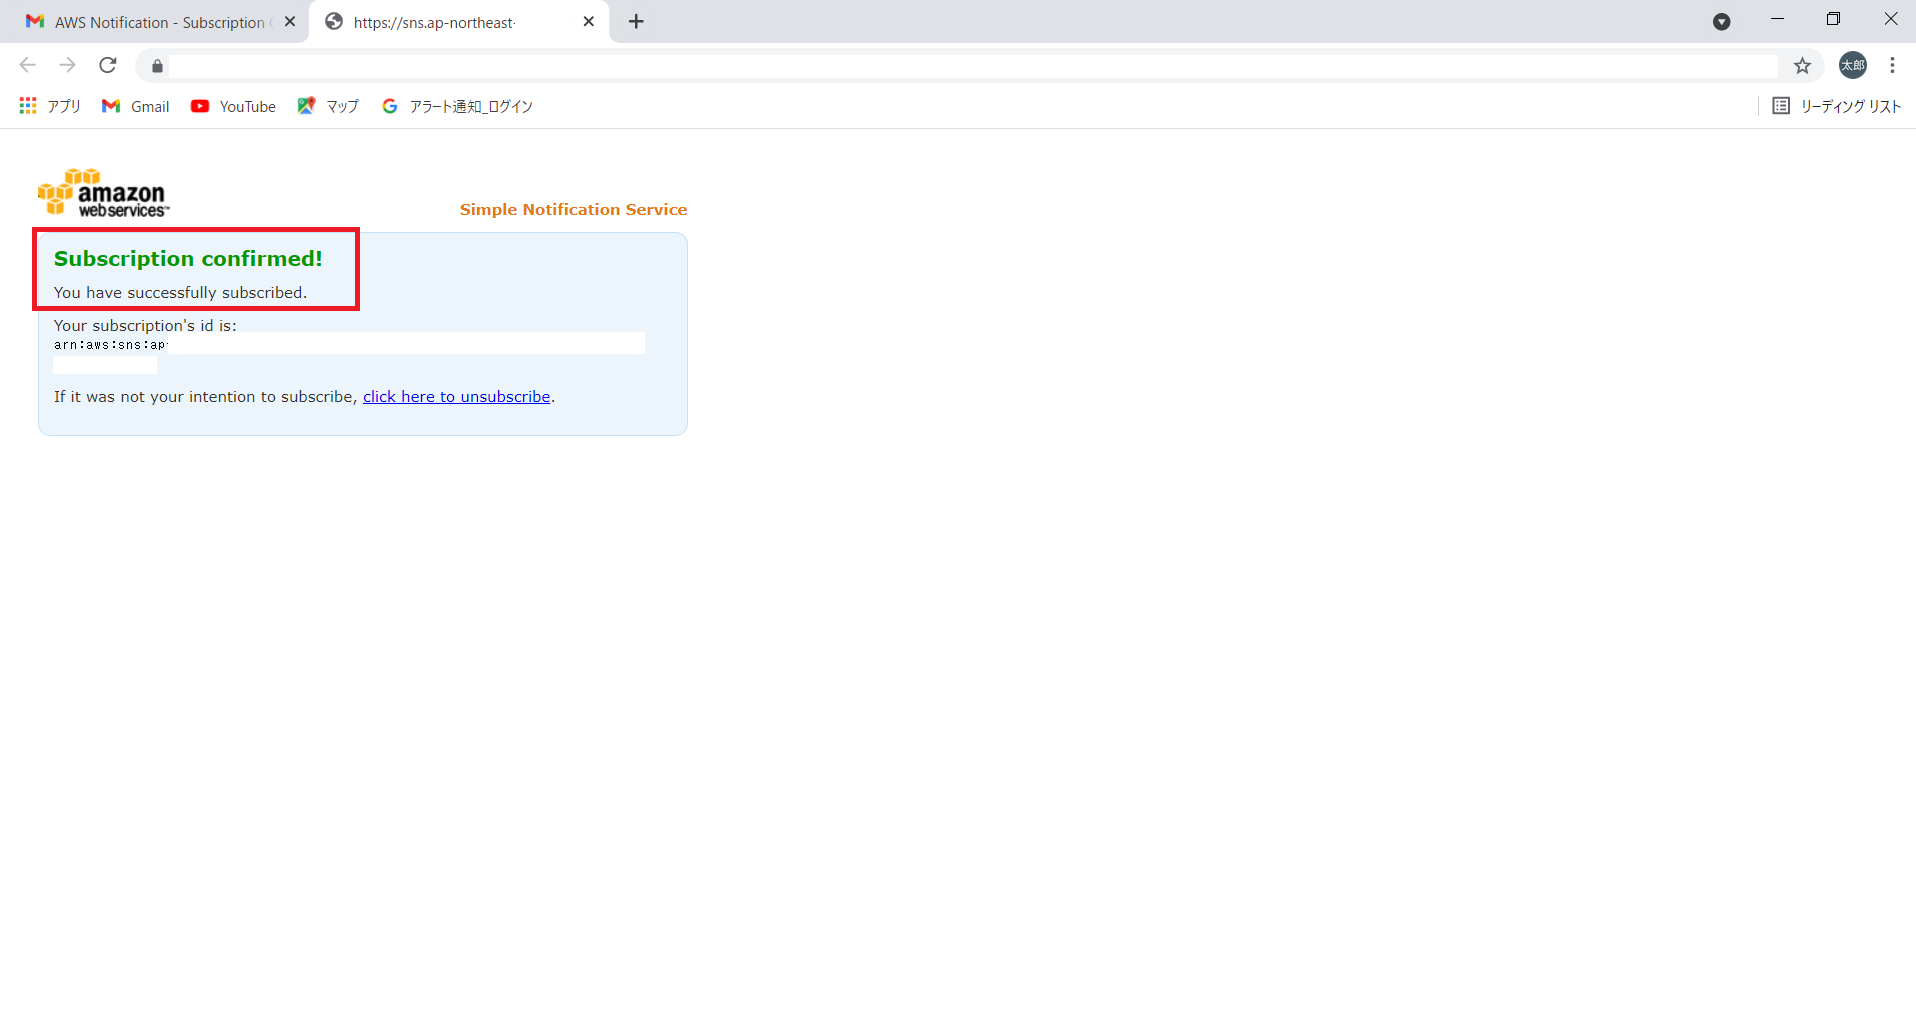This screenshot has width=1916, height=1030.
Task: Go back to previous page
Action: pyautogui.click(x=28, y=66)
